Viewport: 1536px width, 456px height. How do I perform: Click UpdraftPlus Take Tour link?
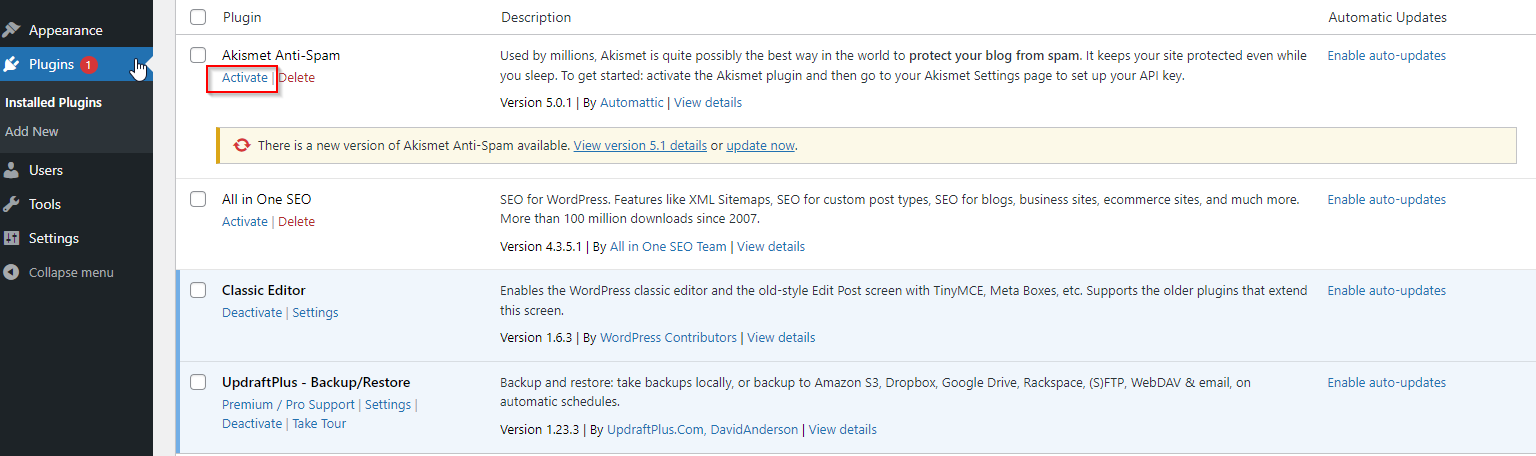coord(319,423)
